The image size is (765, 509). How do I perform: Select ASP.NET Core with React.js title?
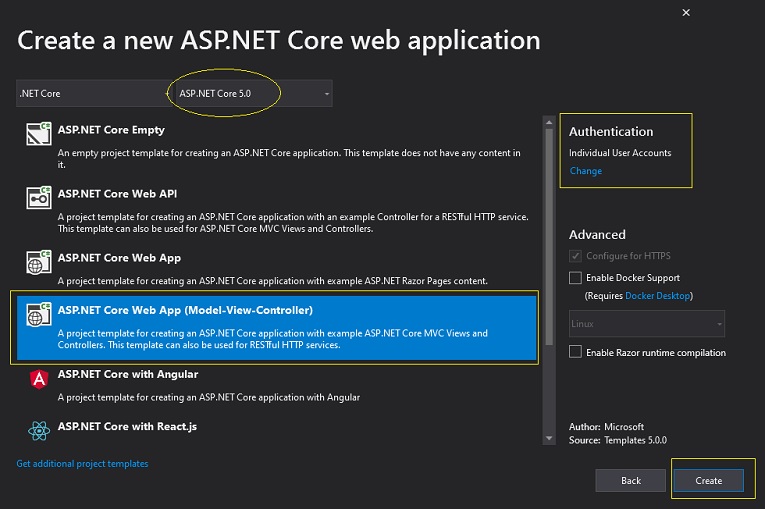127,427
